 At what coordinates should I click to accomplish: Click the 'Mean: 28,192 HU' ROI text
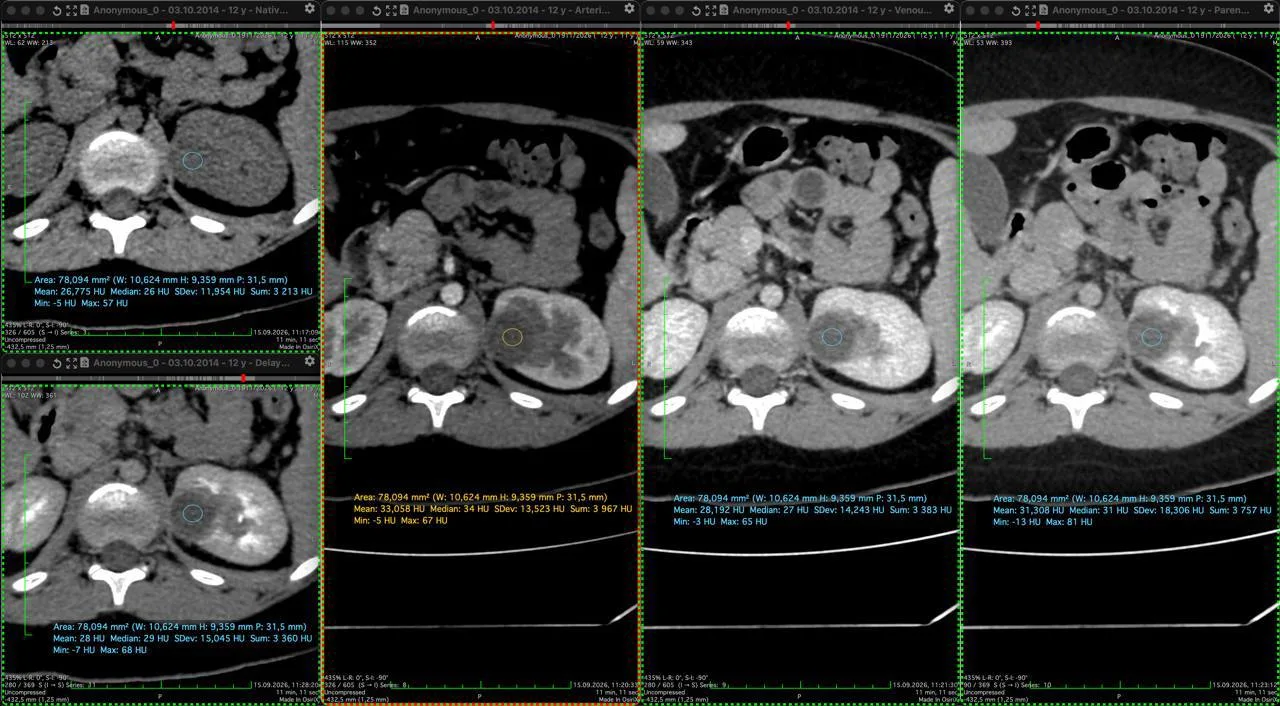709,510
